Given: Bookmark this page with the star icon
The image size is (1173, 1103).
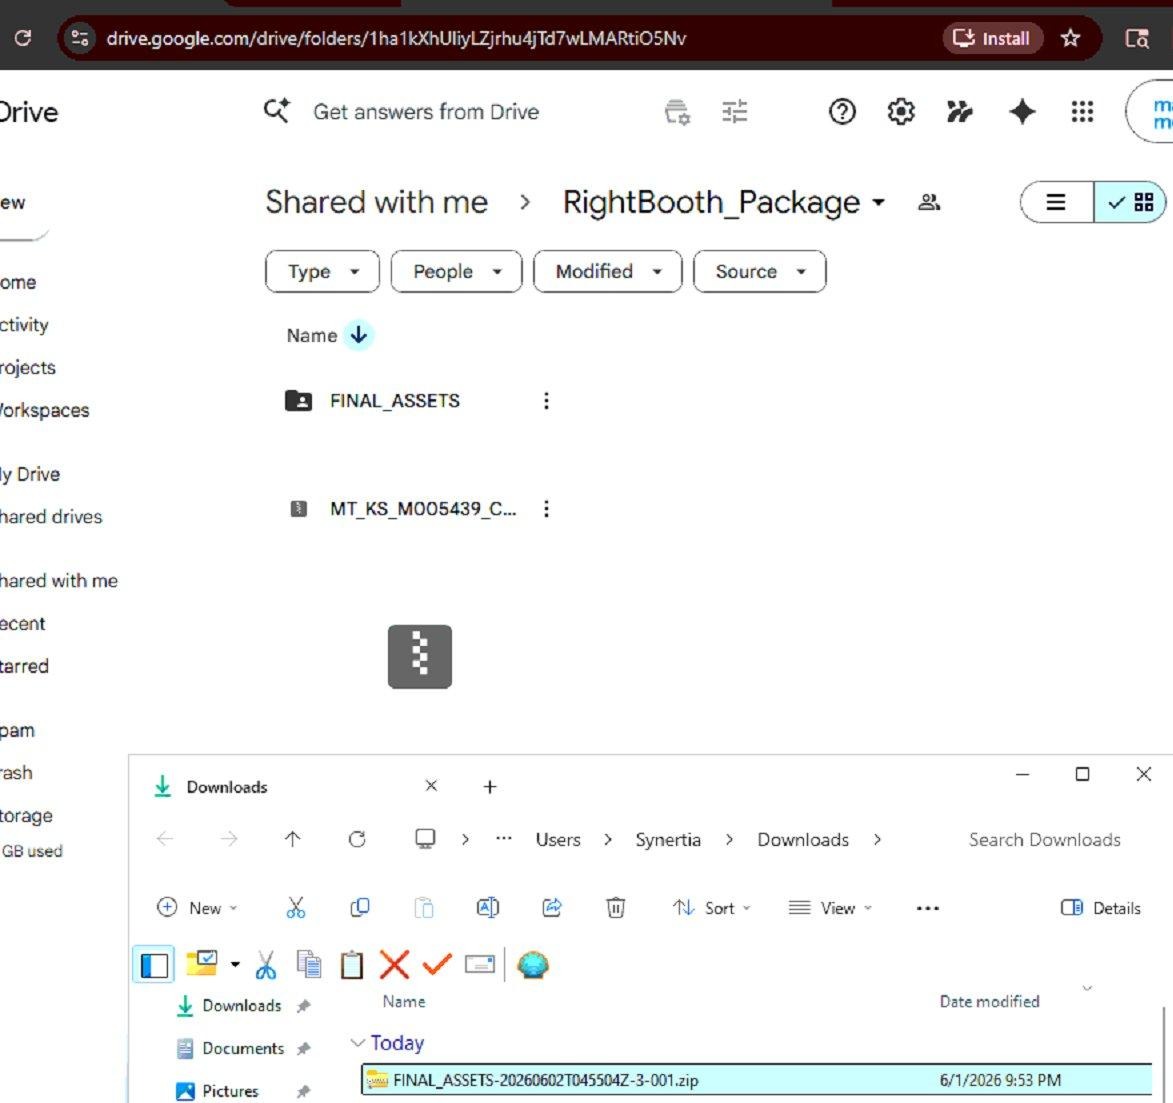Looking at the screenshot, I should 1071,38.
